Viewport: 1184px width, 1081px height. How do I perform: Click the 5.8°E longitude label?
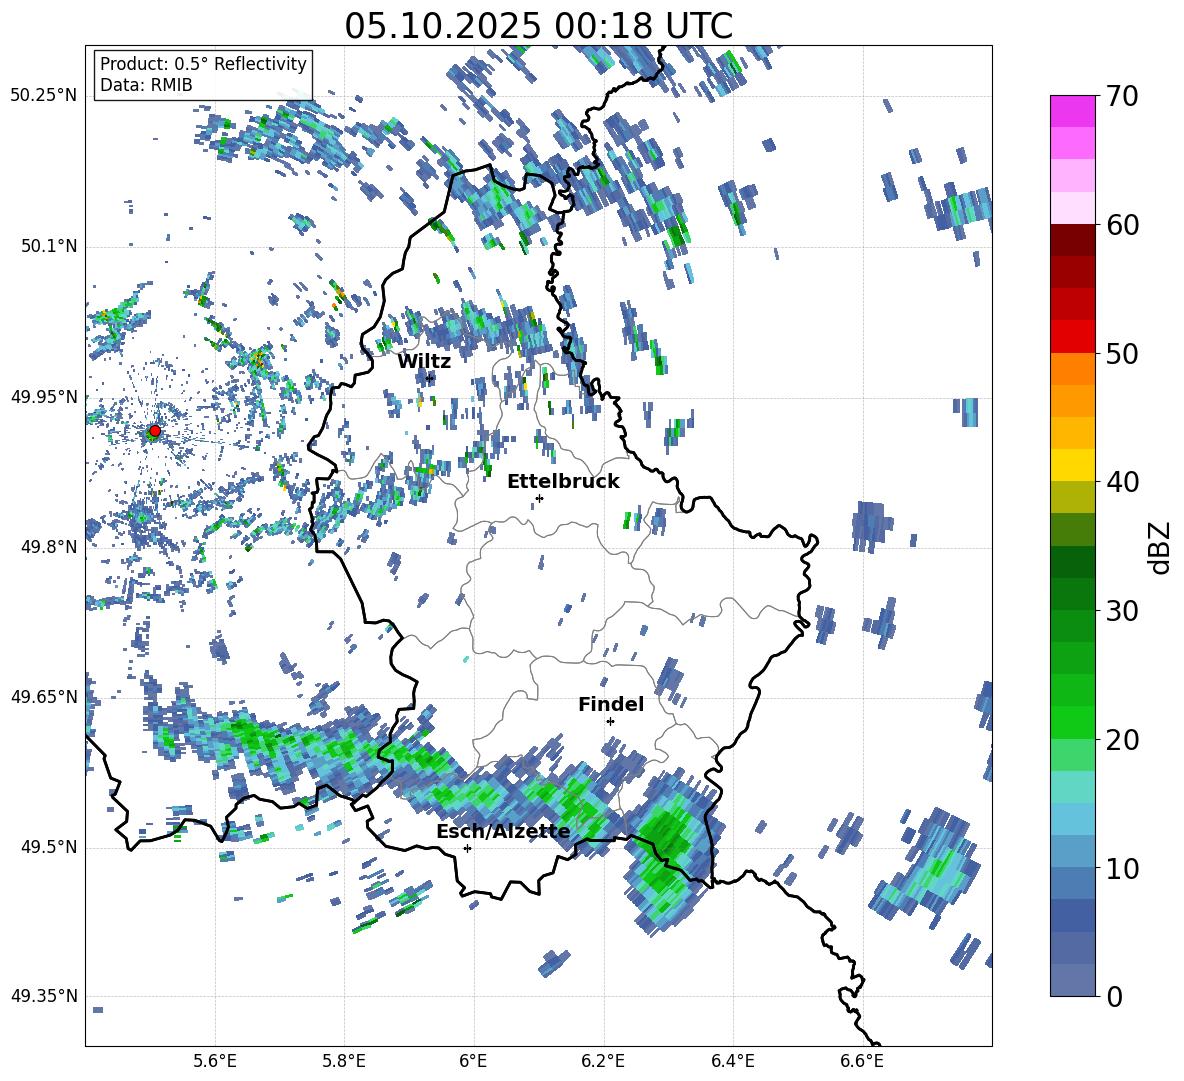pyautogui.click(x=344, y=1061)
